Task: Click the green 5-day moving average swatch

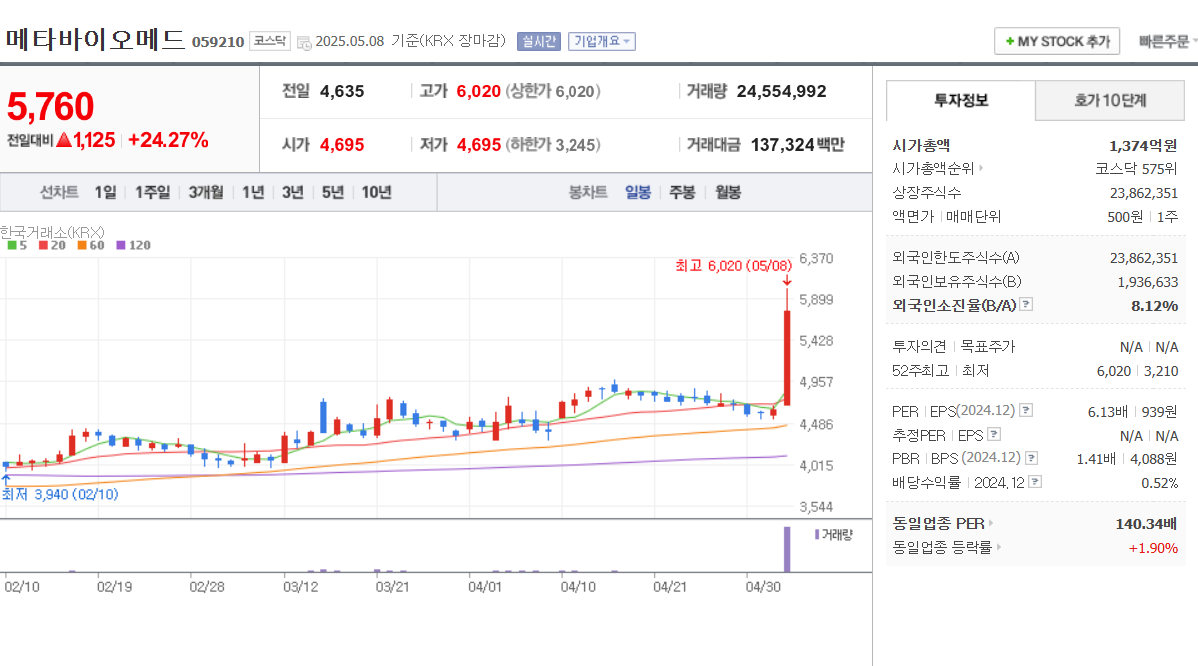Action: [11, 245]
